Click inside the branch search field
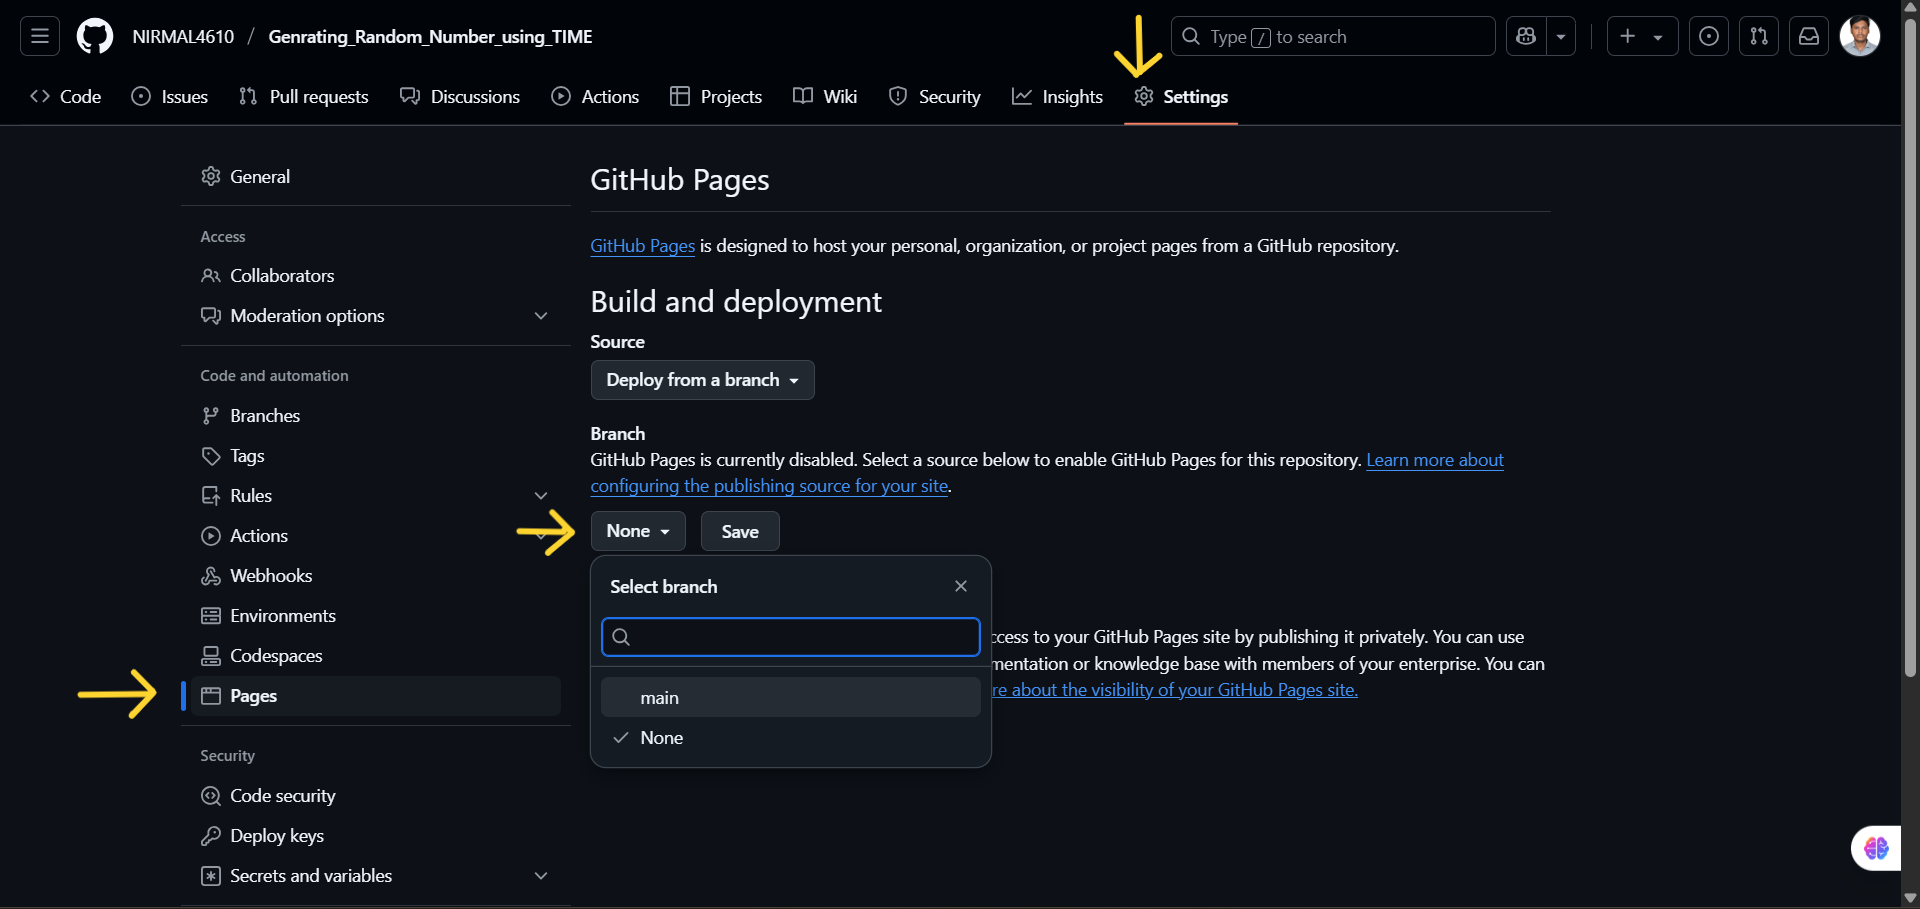The height and width of the screenshot is (909, 1920). pyautogui.click(x=790, y=637)
